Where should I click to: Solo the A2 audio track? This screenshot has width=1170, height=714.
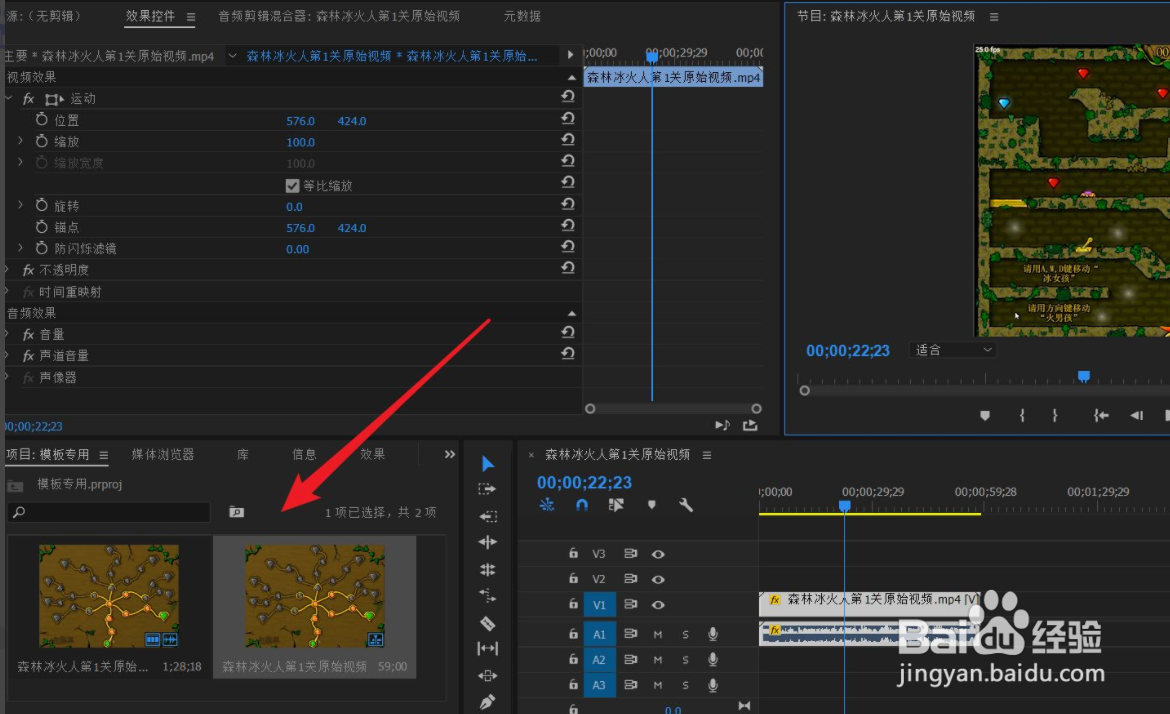point(685,660)
